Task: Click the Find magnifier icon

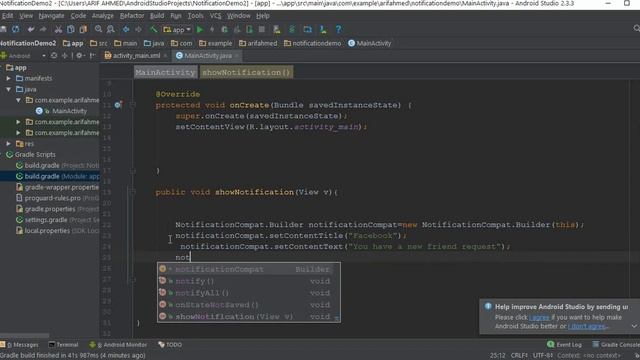Action: pos(98,29)
